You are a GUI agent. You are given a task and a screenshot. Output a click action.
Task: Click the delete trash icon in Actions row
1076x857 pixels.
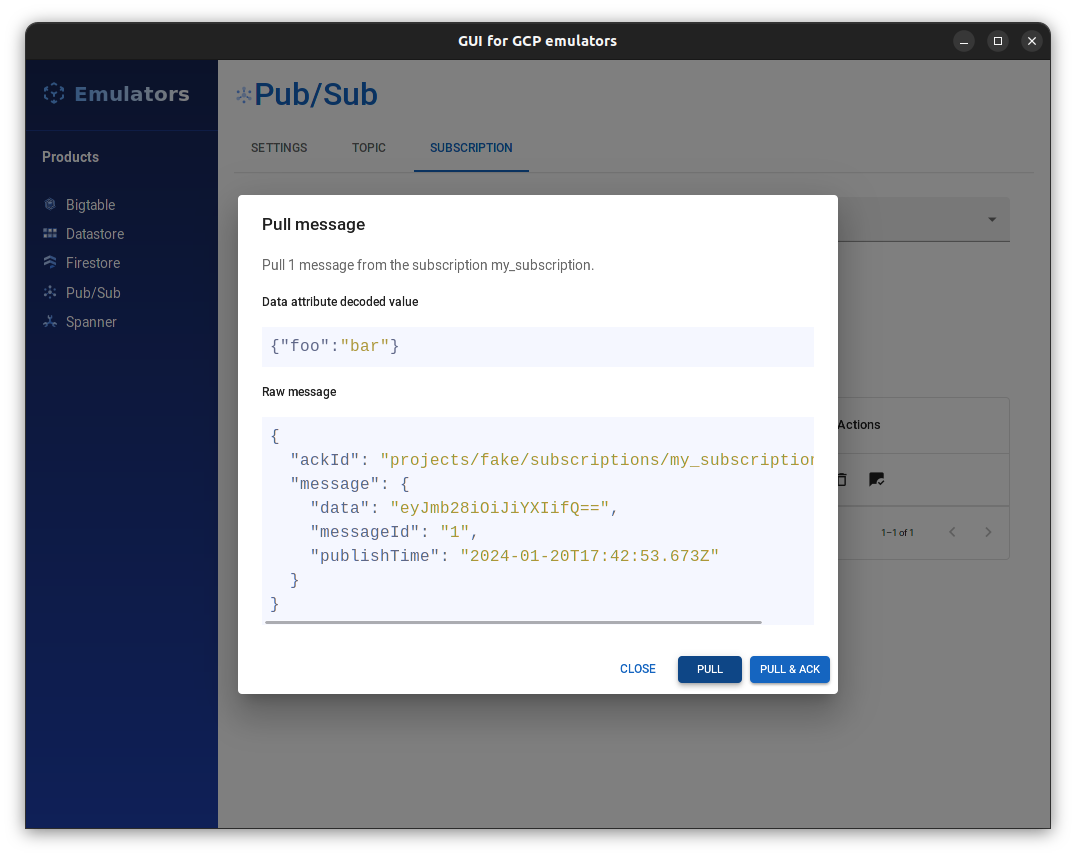coord(842,480)
